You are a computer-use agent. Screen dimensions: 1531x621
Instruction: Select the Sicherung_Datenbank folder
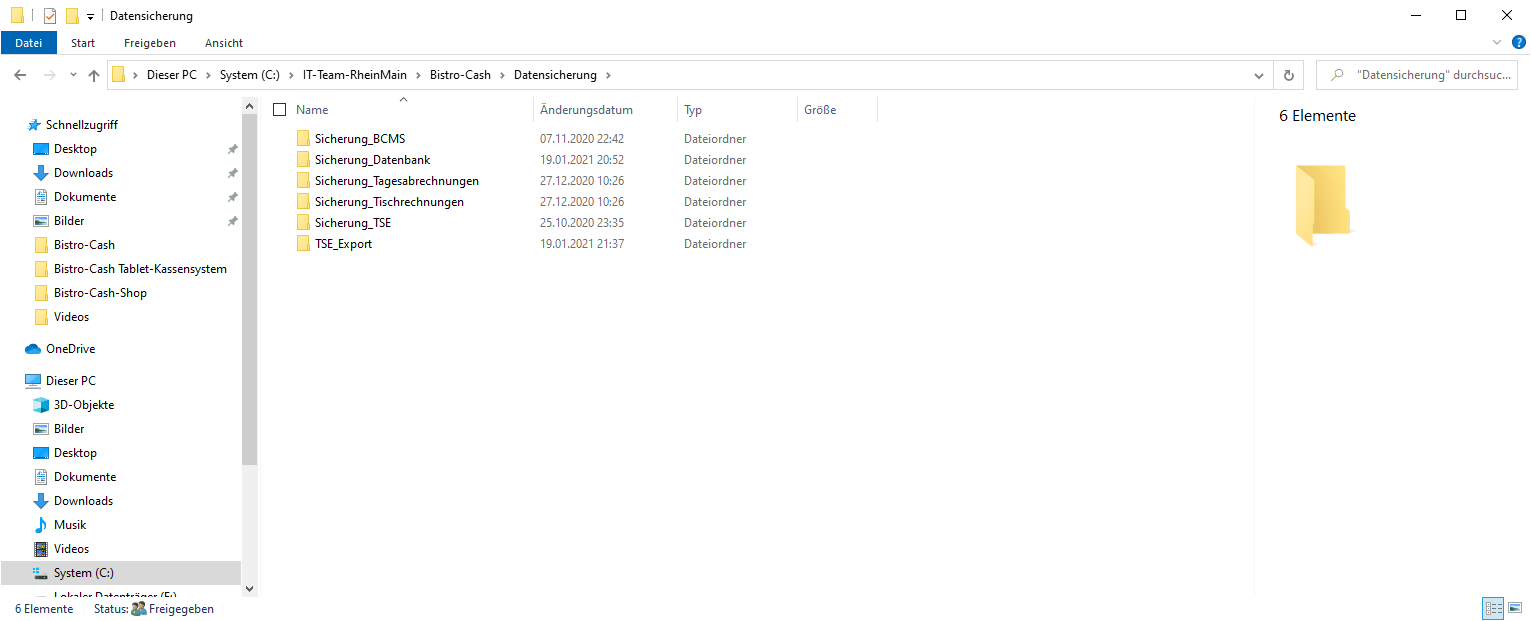tap(372, 160)
